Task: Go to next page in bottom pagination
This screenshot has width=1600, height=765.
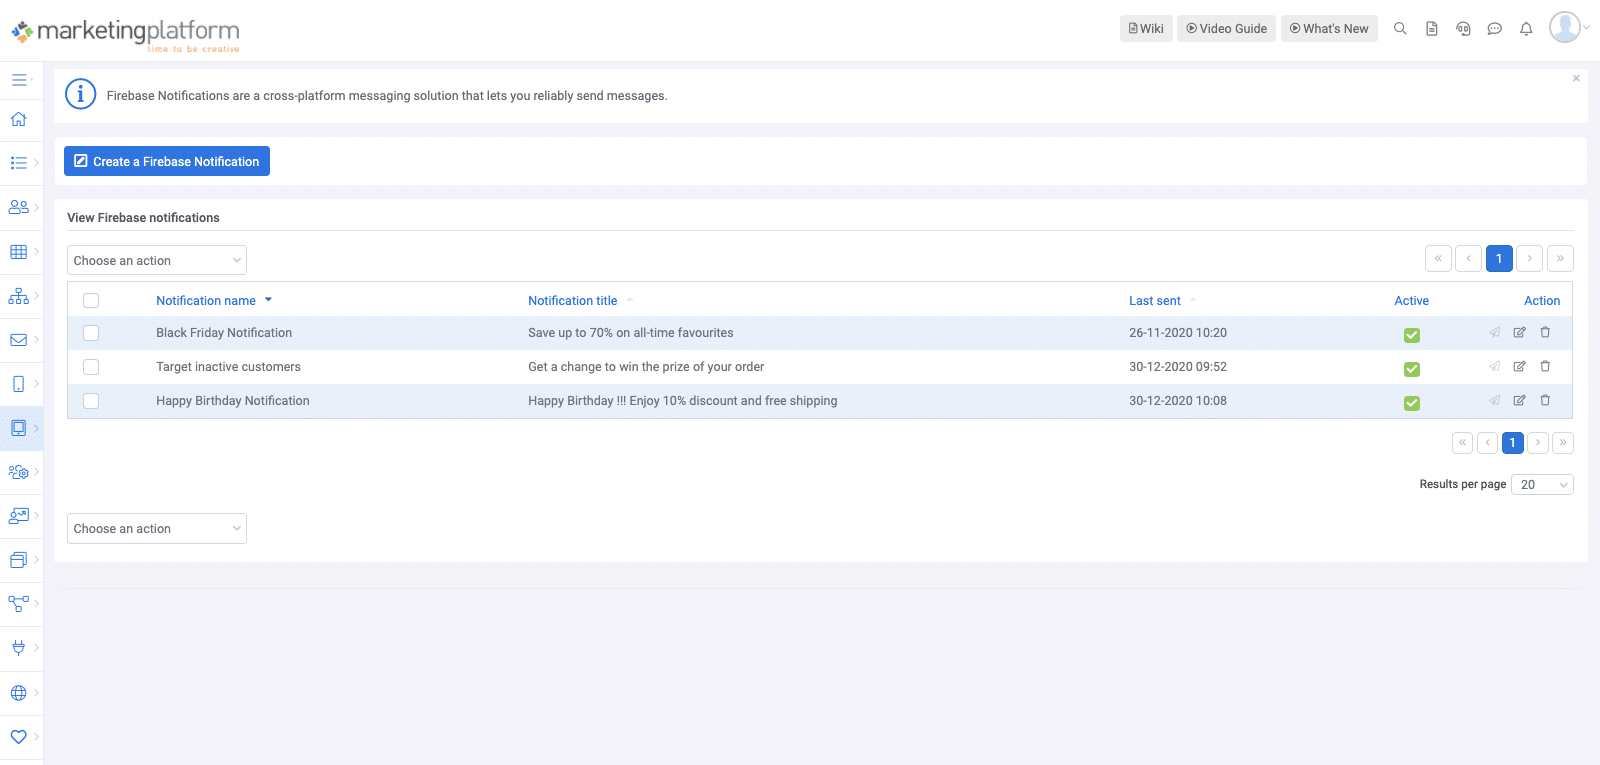Action: coord(1538,442)
